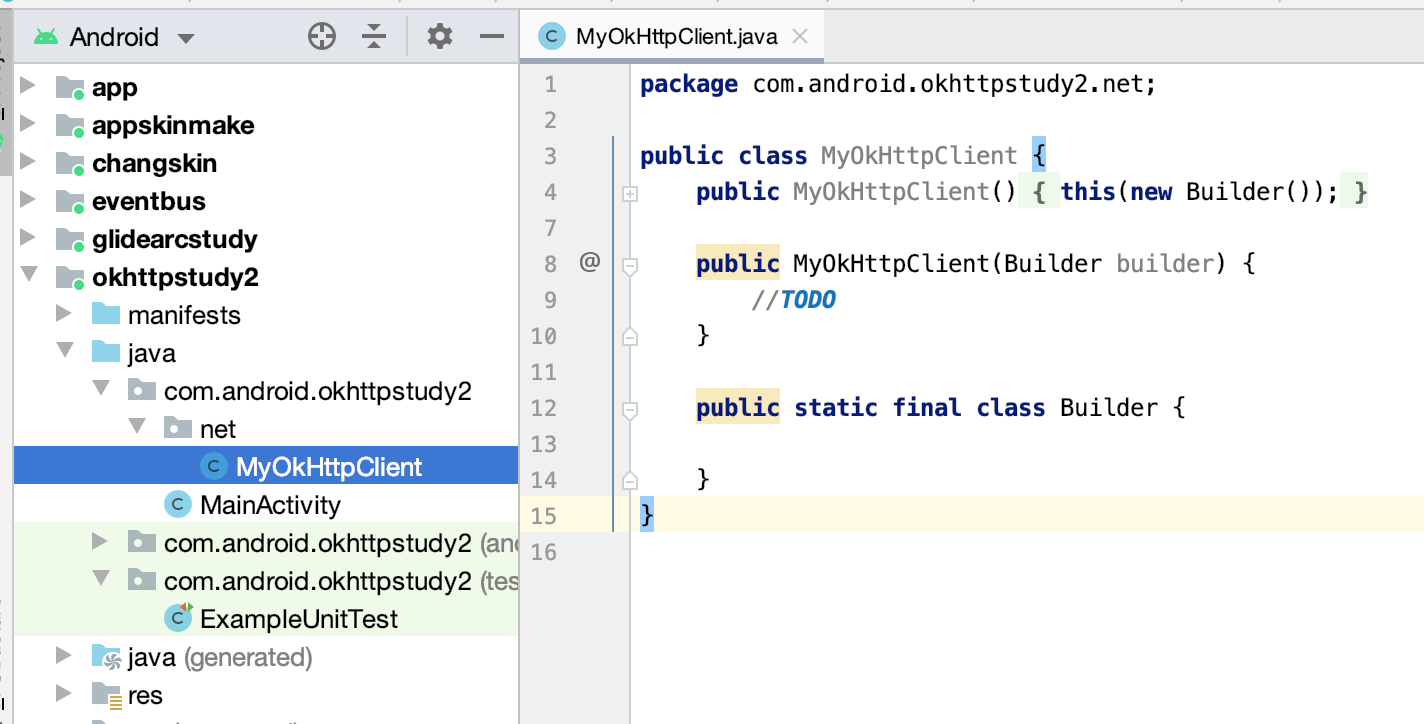Click the locate opened file target icon
The image size is (1424, 724).
(x=322, y=37)
